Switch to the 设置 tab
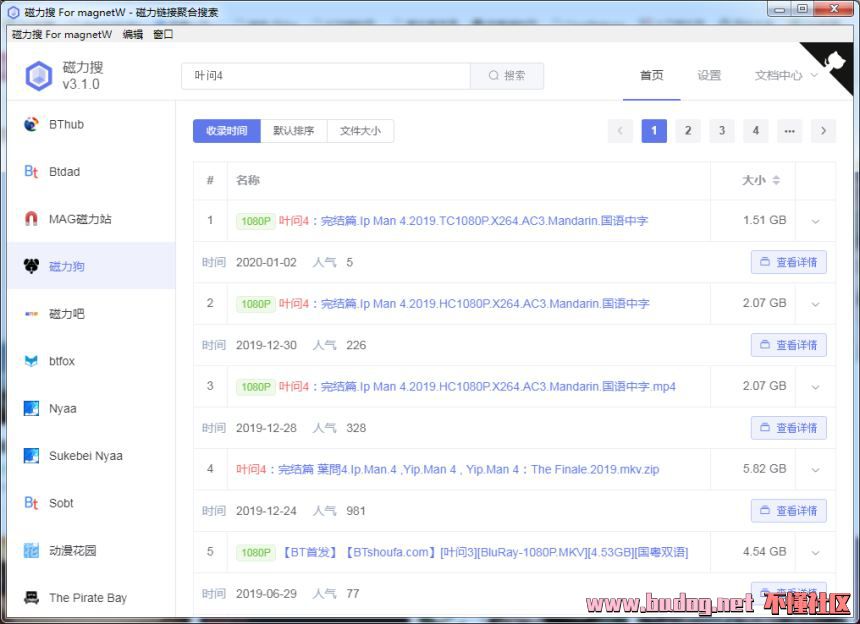The width and height of the screenshot is (860, 624). 709,76
